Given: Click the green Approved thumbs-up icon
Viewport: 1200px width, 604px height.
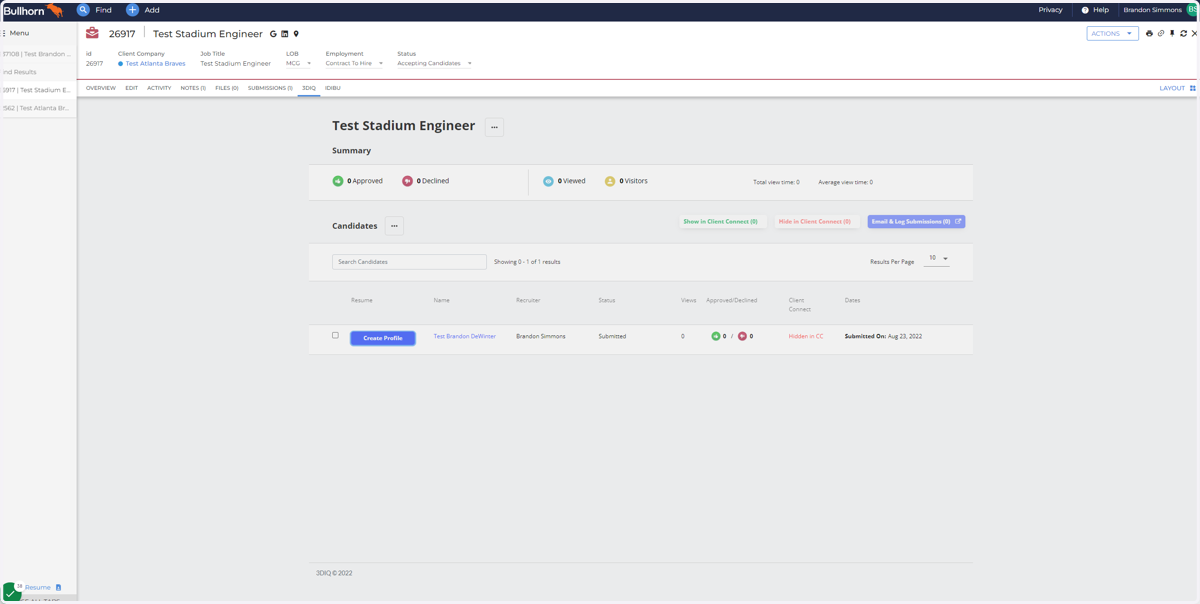Looking at the screenshot, I should [x=338, y=181].
